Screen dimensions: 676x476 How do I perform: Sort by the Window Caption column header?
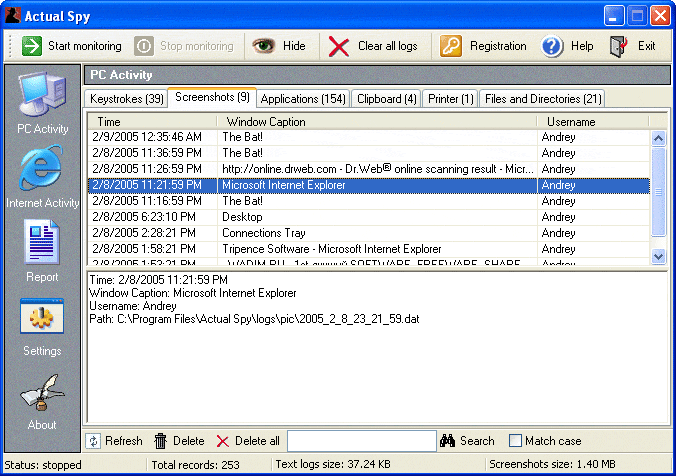pos(377,122)
